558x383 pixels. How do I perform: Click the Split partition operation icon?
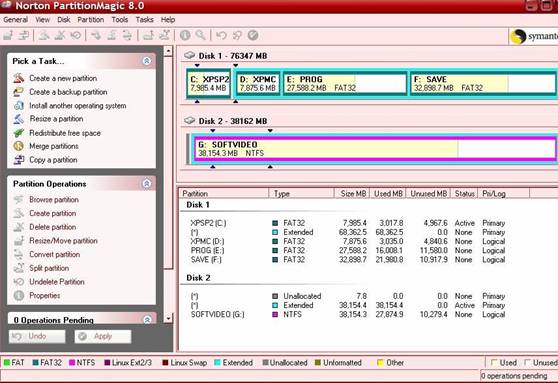(19, 268)
